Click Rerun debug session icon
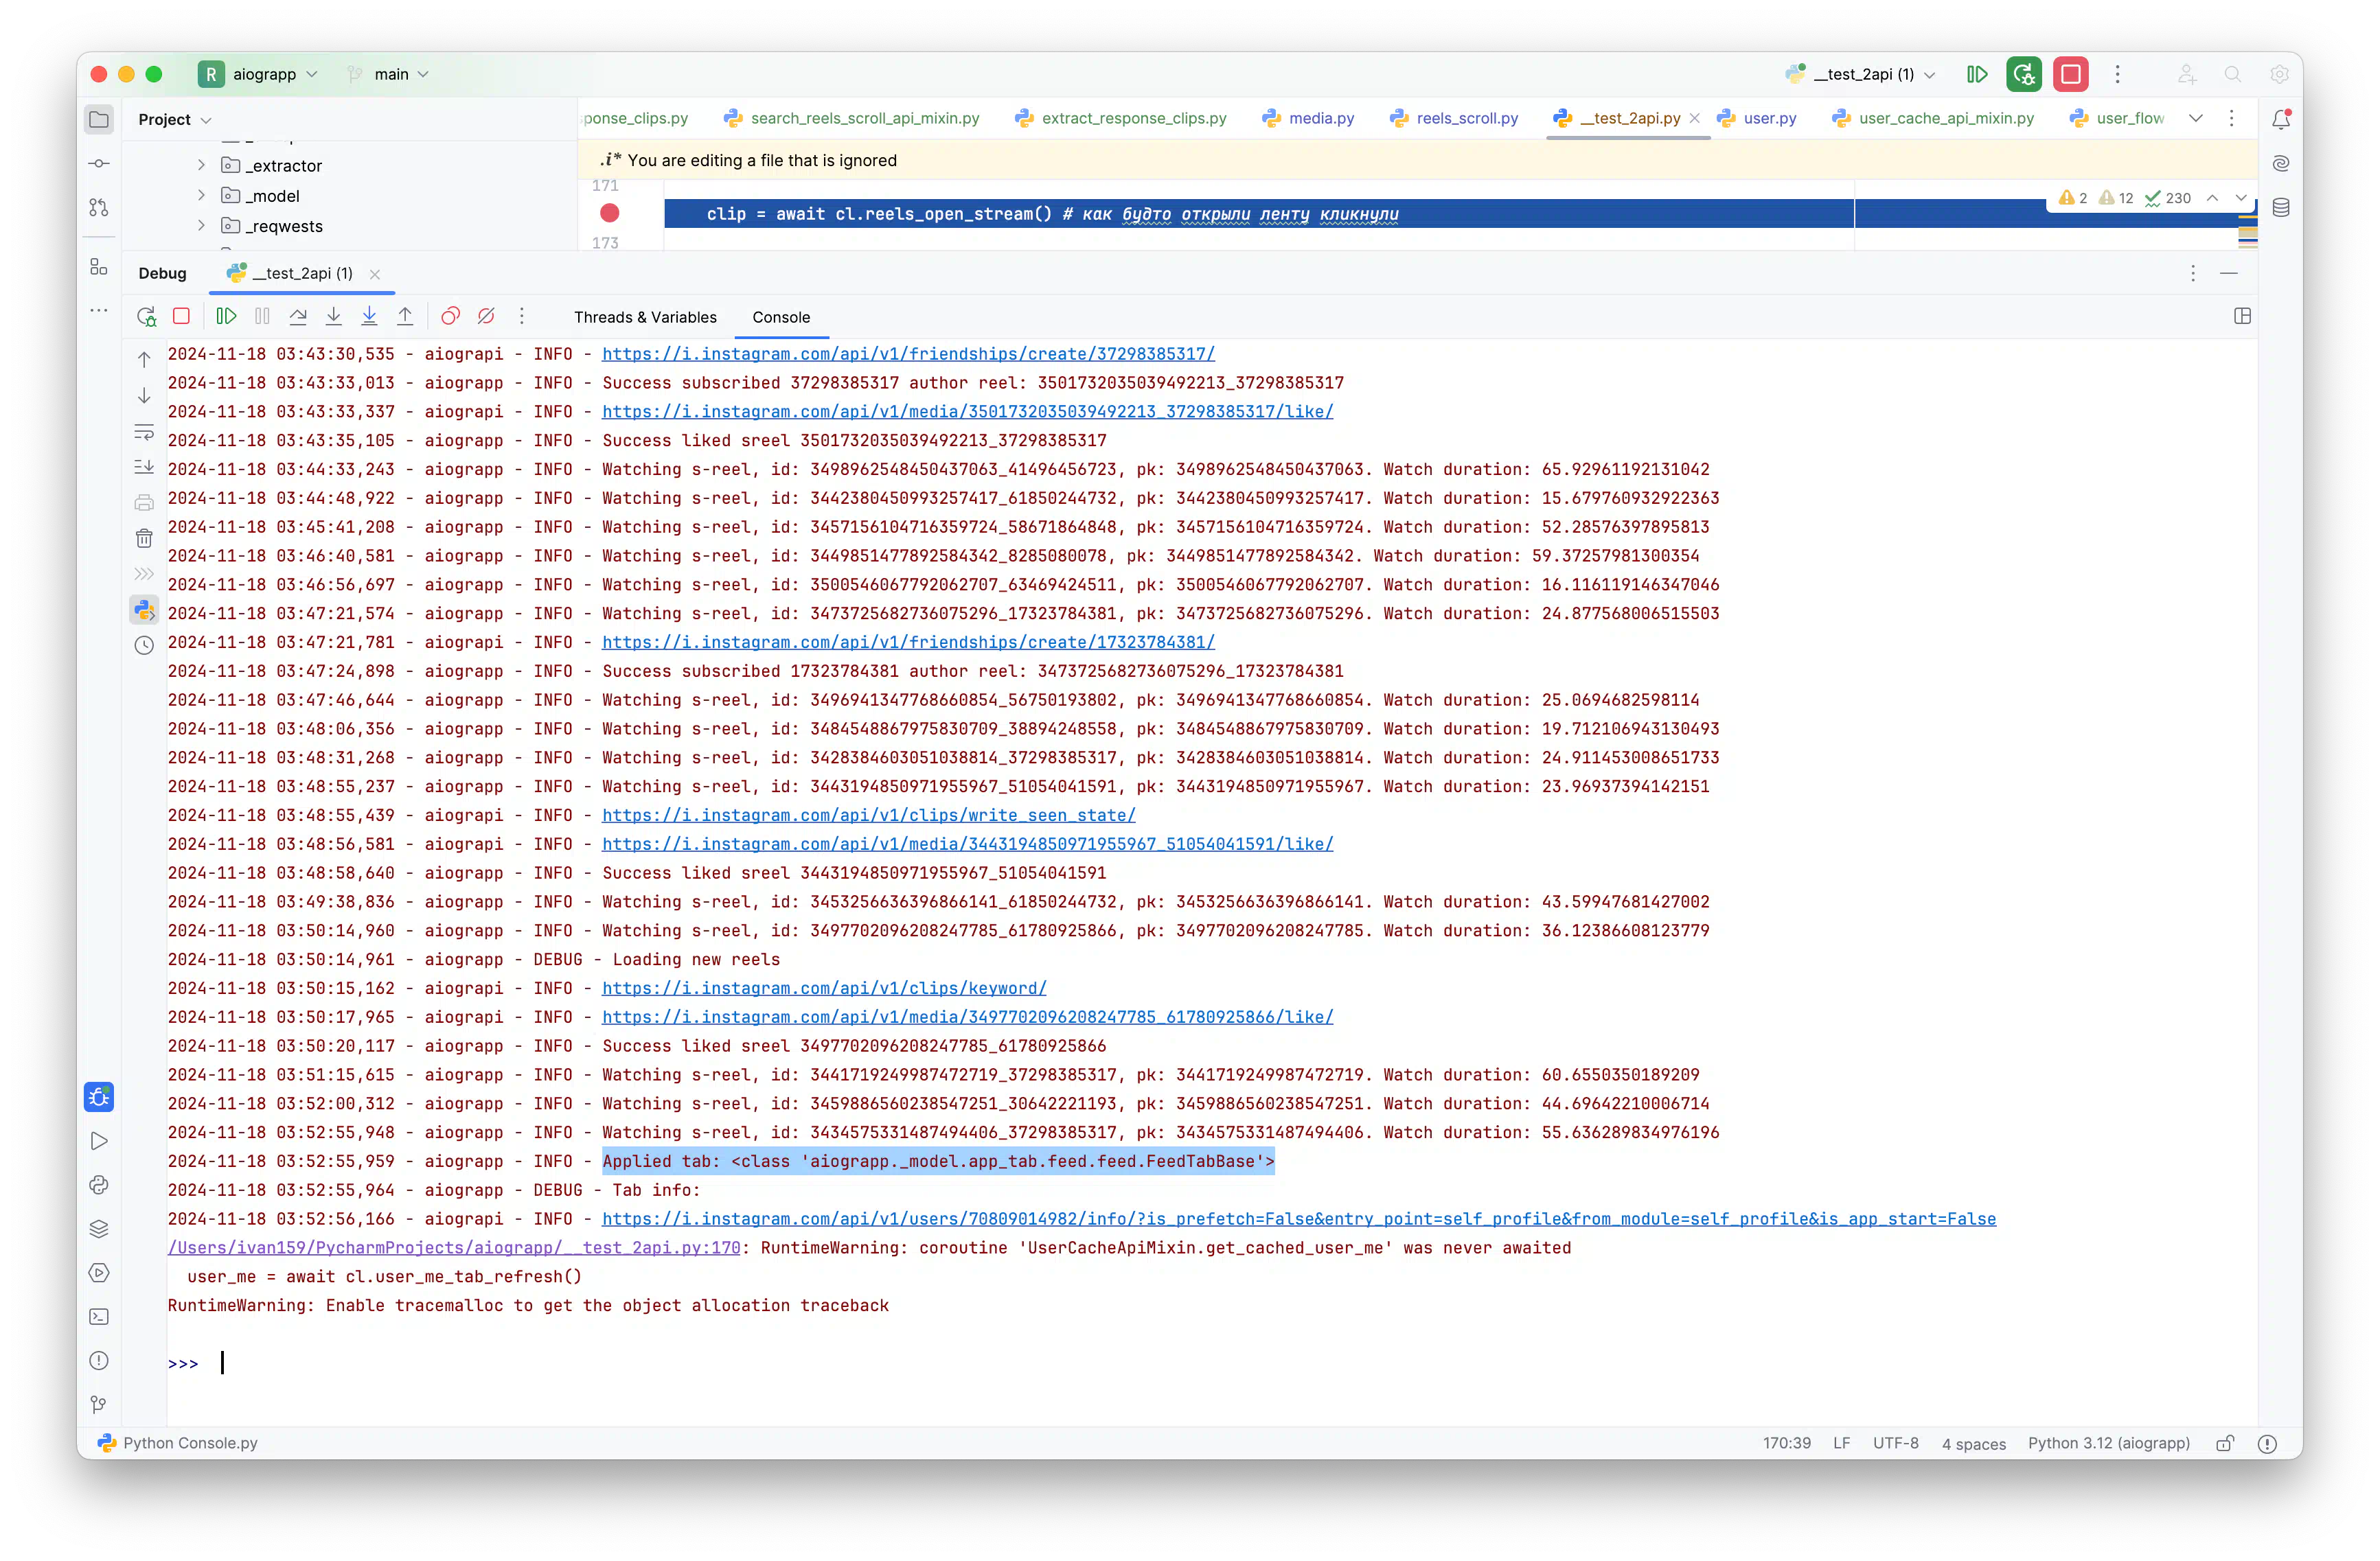Image resolution: width=2380 pixels, height=1561 pixels. [146, 317]
